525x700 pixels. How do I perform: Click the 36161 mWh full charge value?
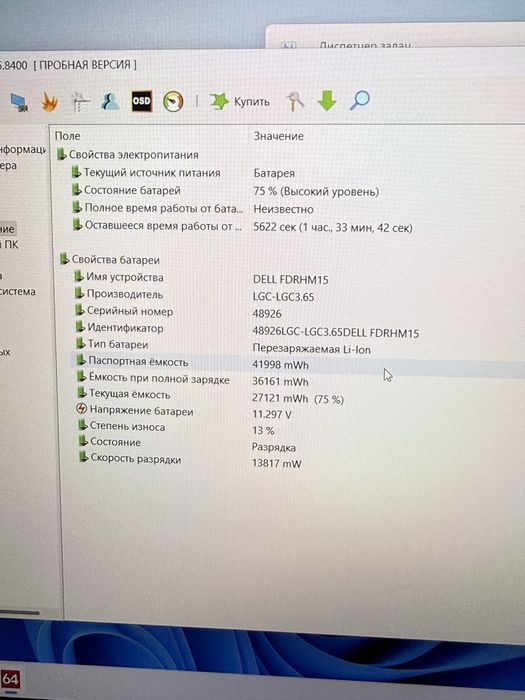pyautogui.click(x=280, y=382)
